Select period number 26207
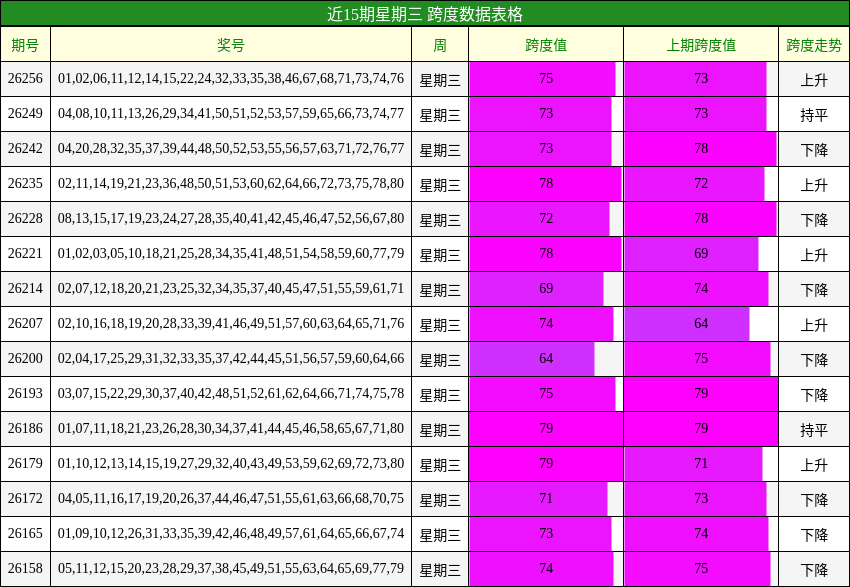 [25, 324]
